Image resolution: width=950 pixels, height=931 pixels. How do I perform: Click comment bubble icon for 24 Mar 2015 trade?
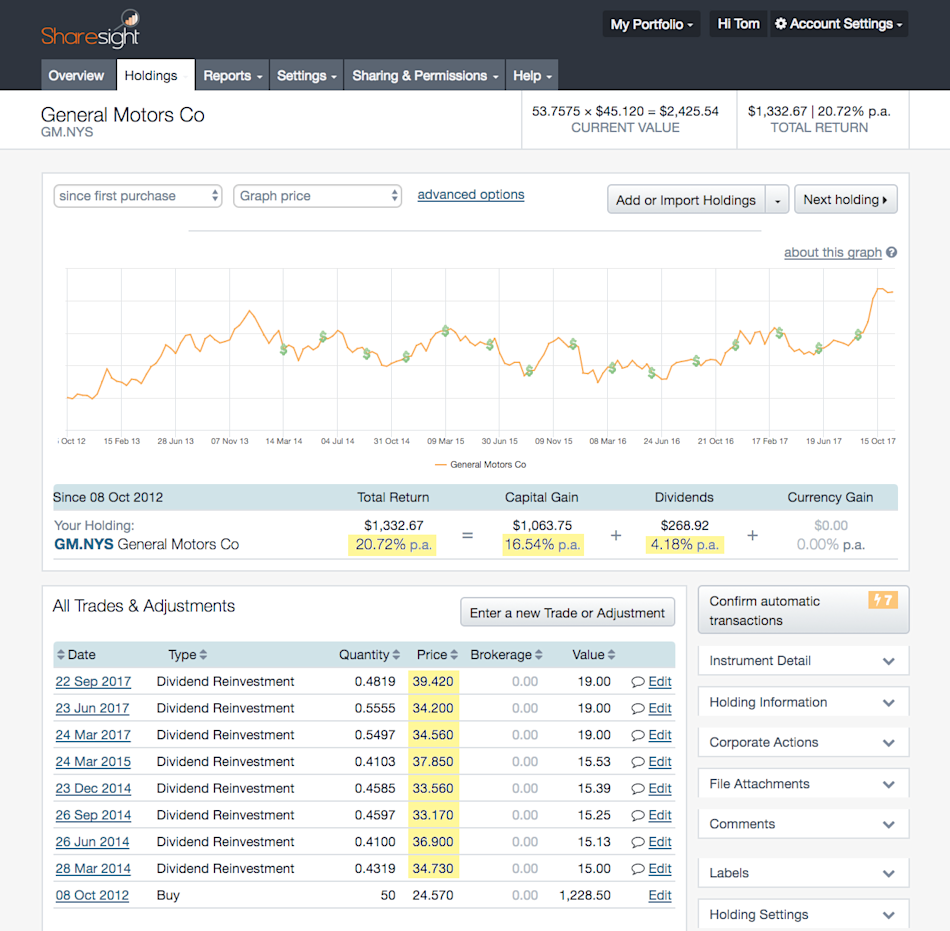637,762
